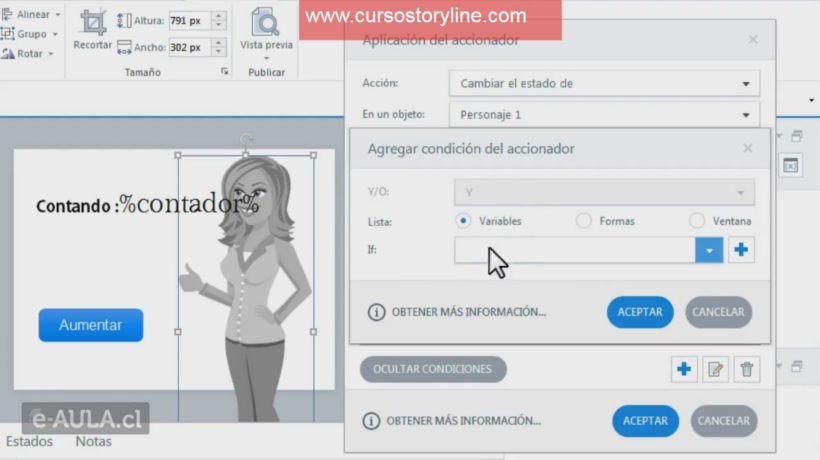Click the Altura height input field
The image size is (820, 460).
190,21
